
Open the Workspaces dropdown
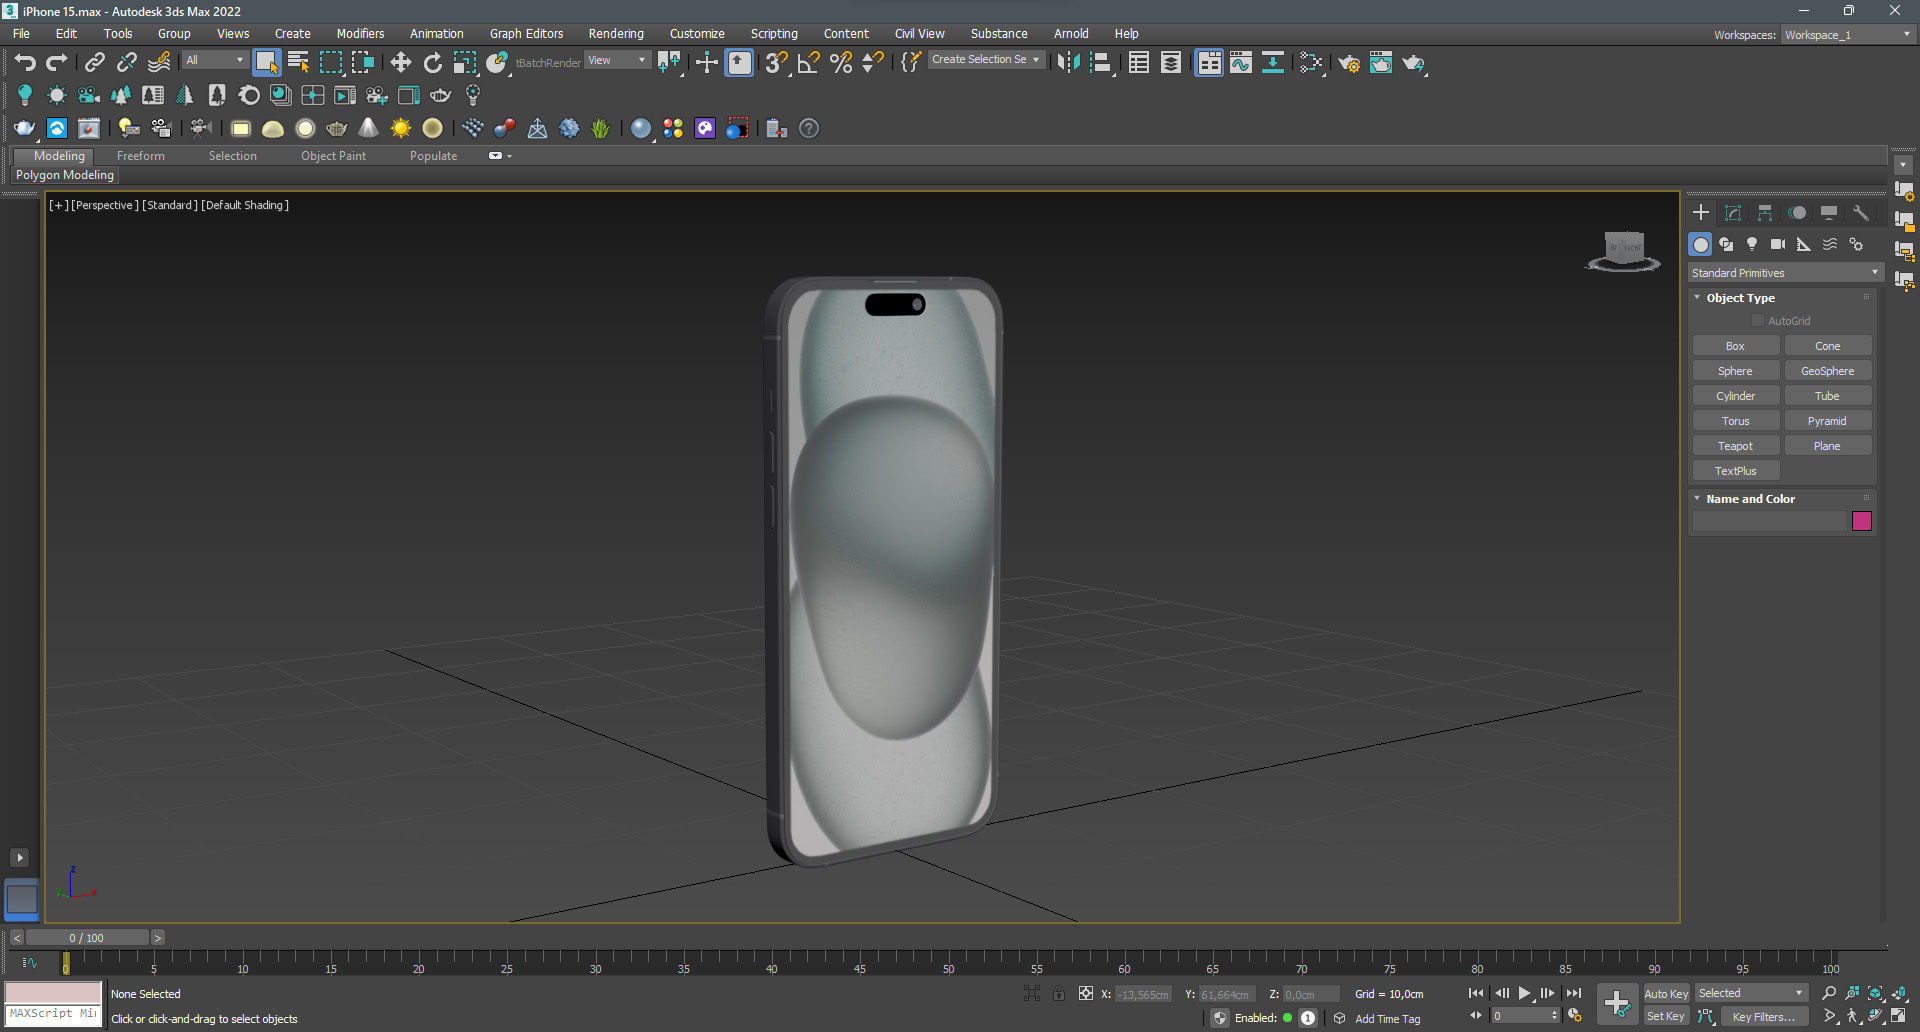[x=1848, y=34]
